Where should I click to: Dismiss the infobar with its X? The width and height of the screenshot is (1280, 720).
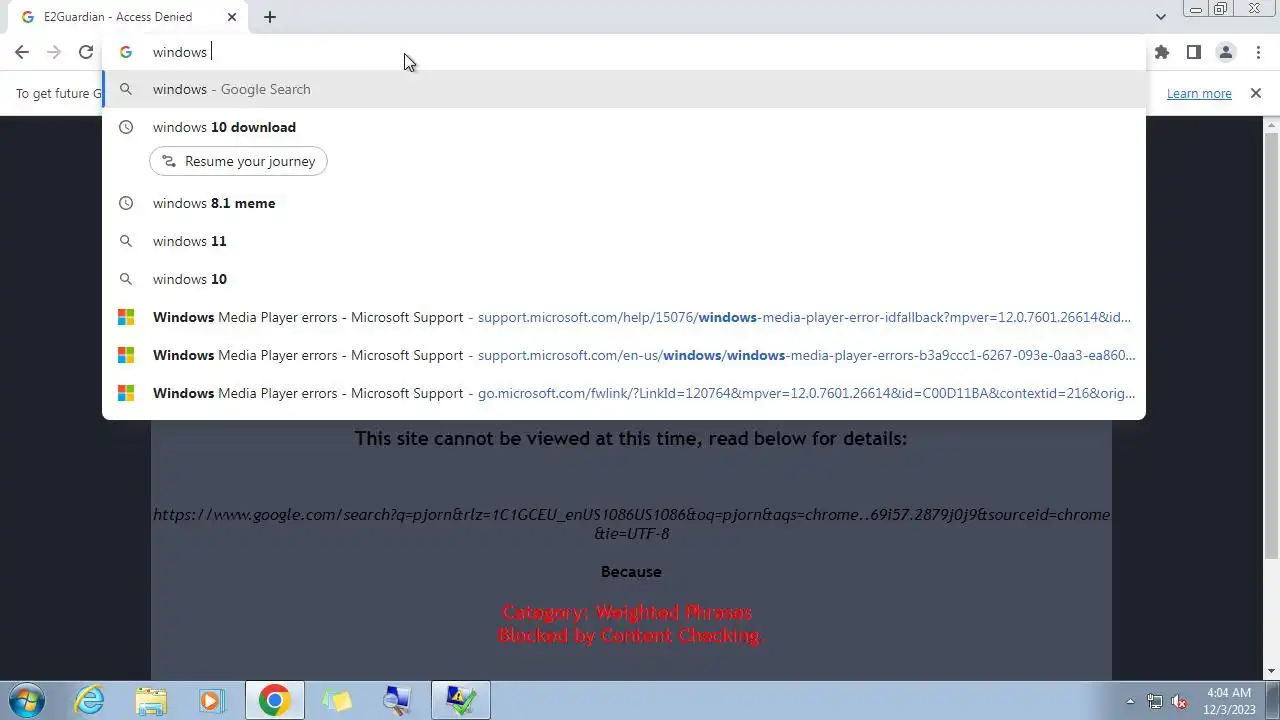point(1256,93)
